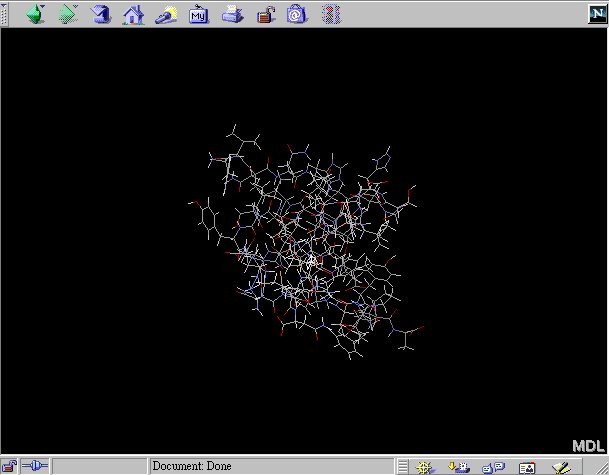Toggle the online/offline connection icon
Viewport: 609px width, 475px height.
pos(35,466)
